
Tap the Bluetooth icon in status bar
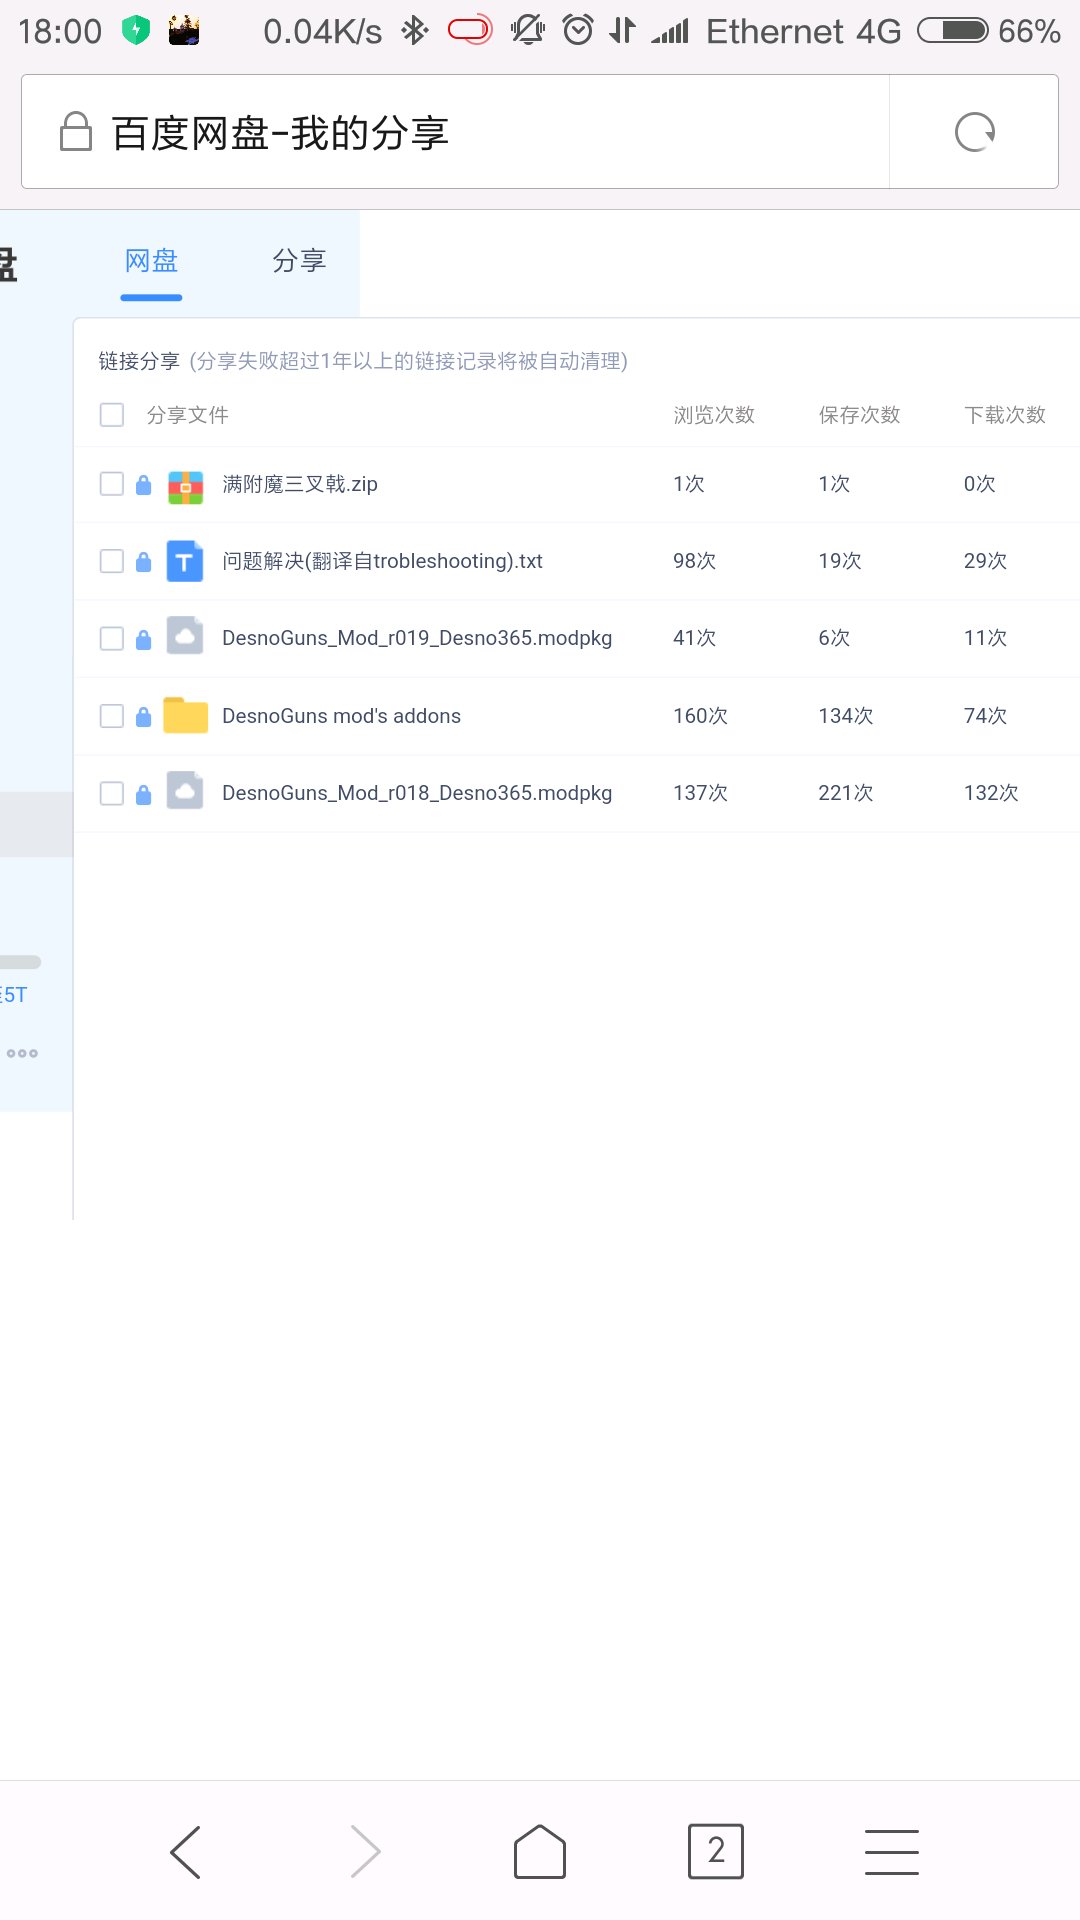414,31
